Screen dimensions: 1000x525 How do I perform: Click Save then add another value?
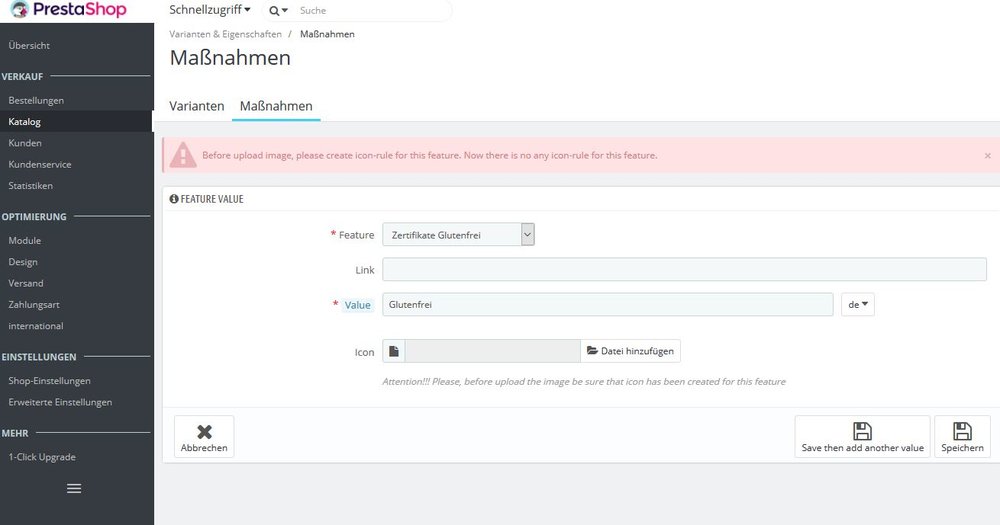click(862, 437)
